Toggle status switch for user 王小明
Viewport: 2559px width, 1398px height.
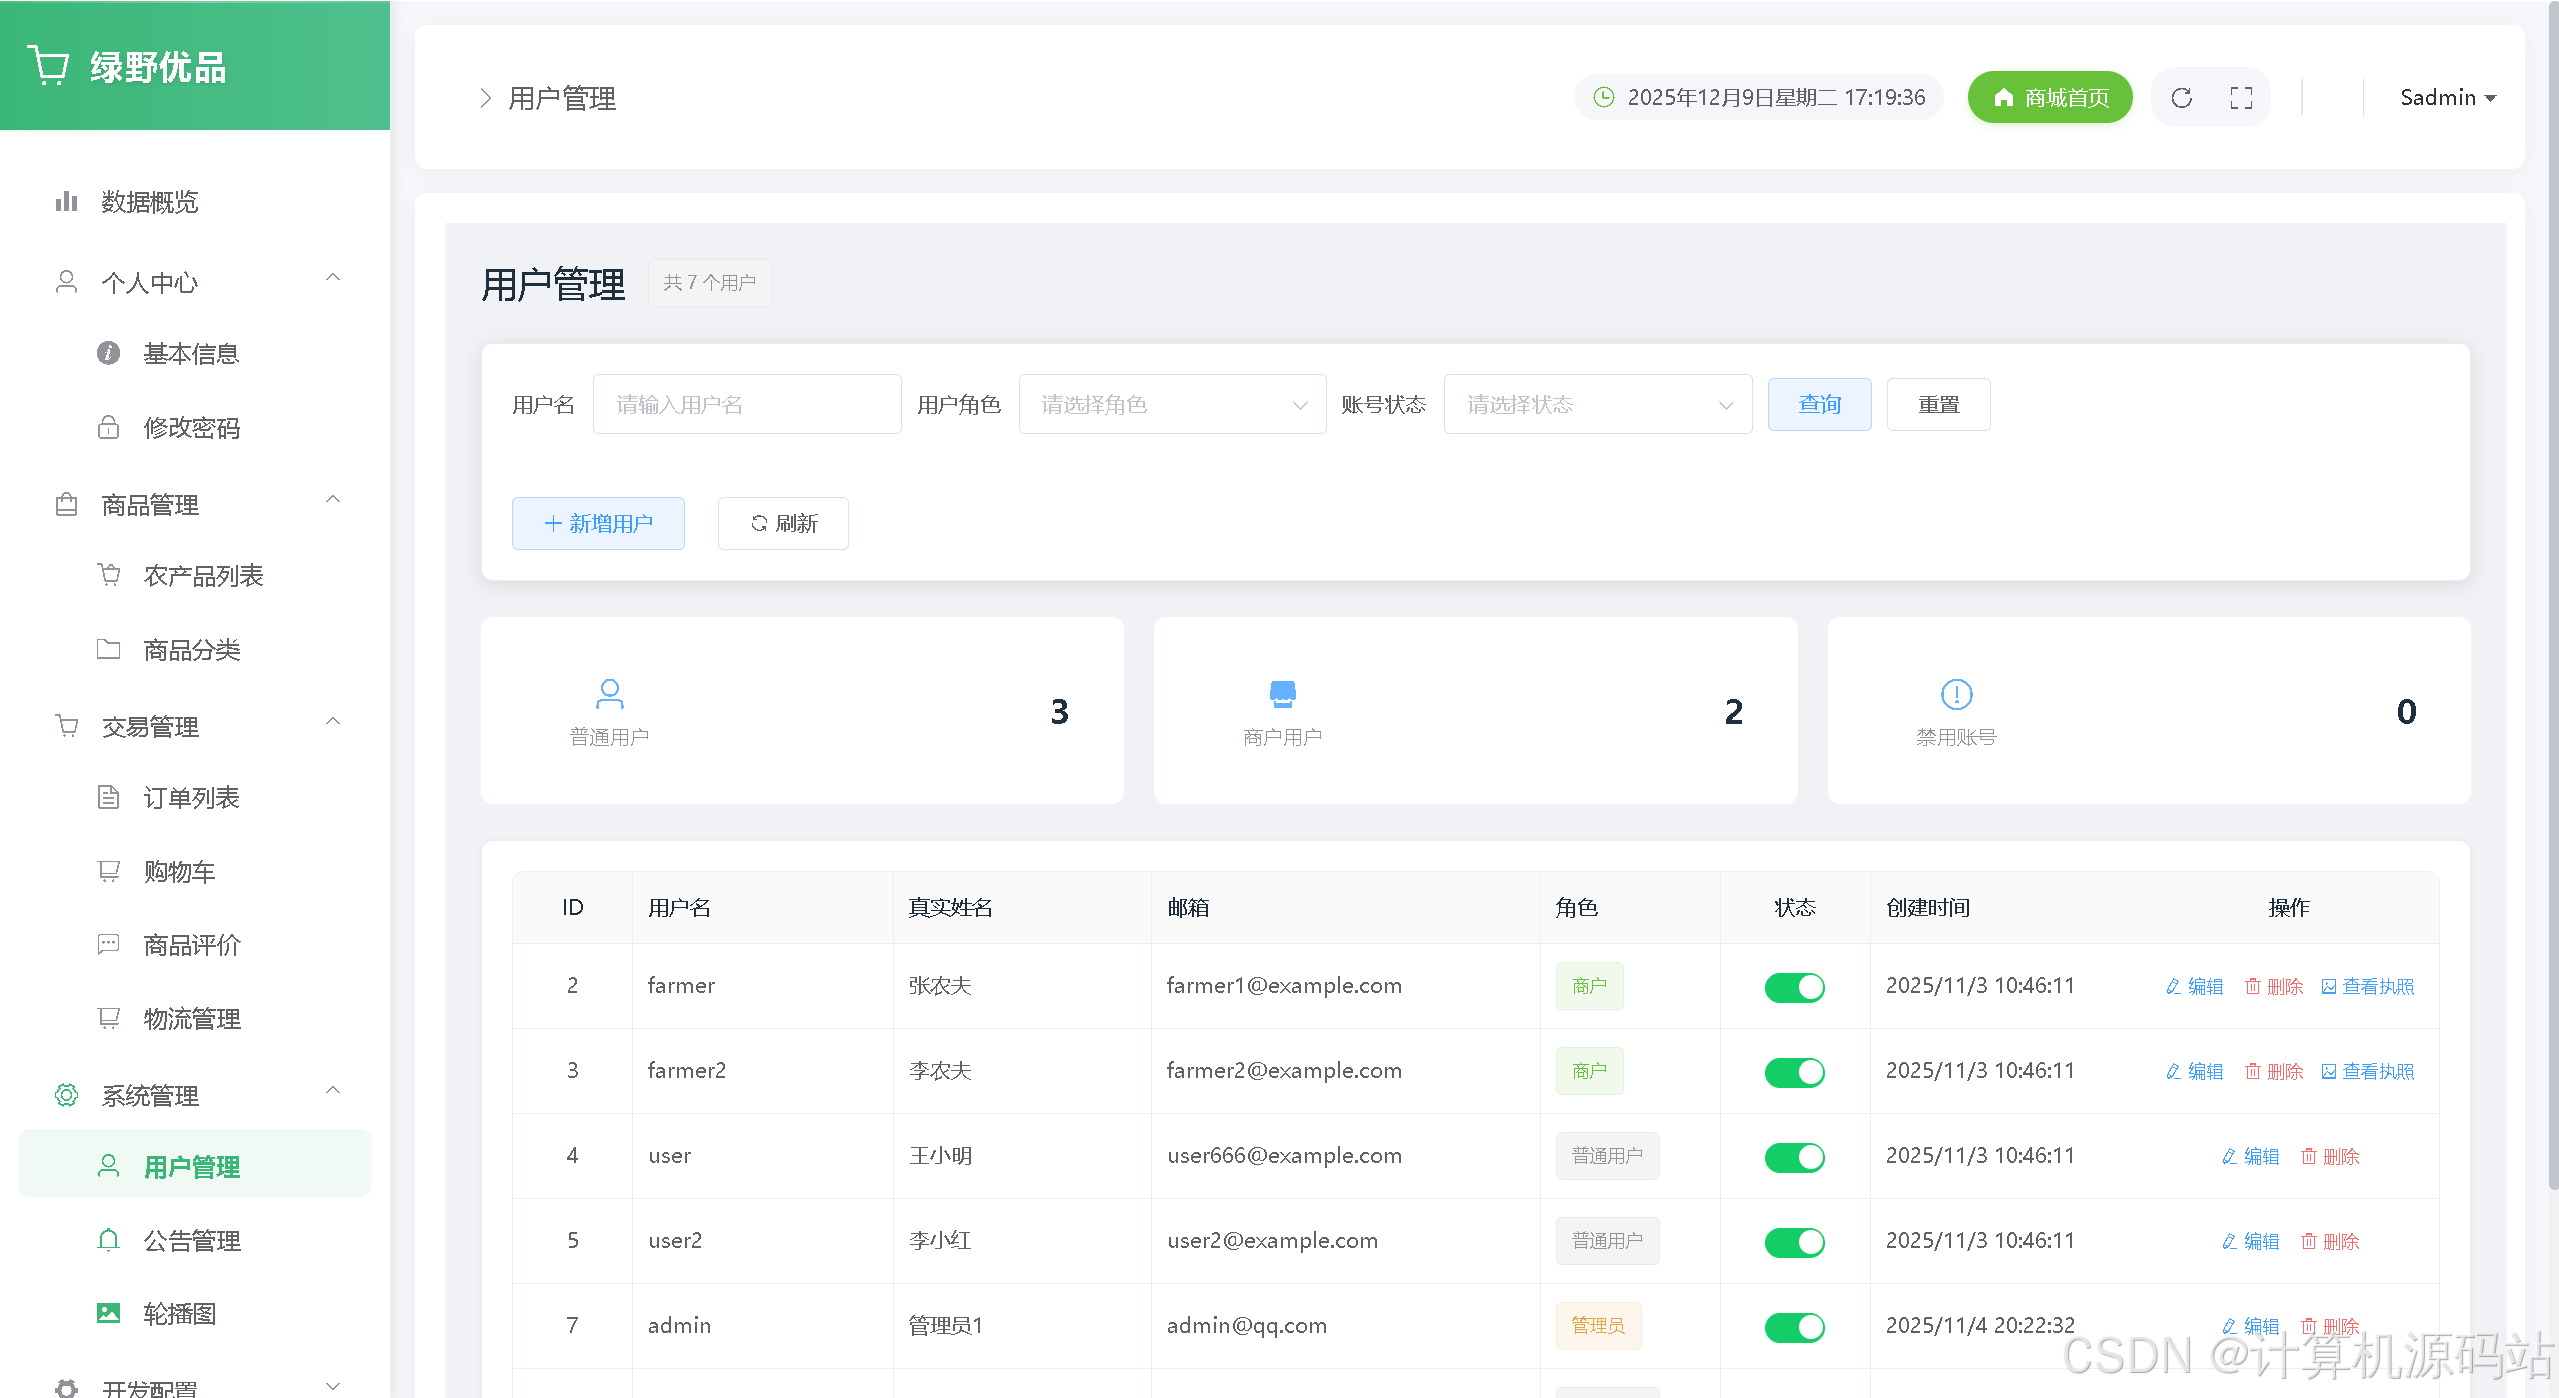pyautogui.click(x=1794, y=1157)
